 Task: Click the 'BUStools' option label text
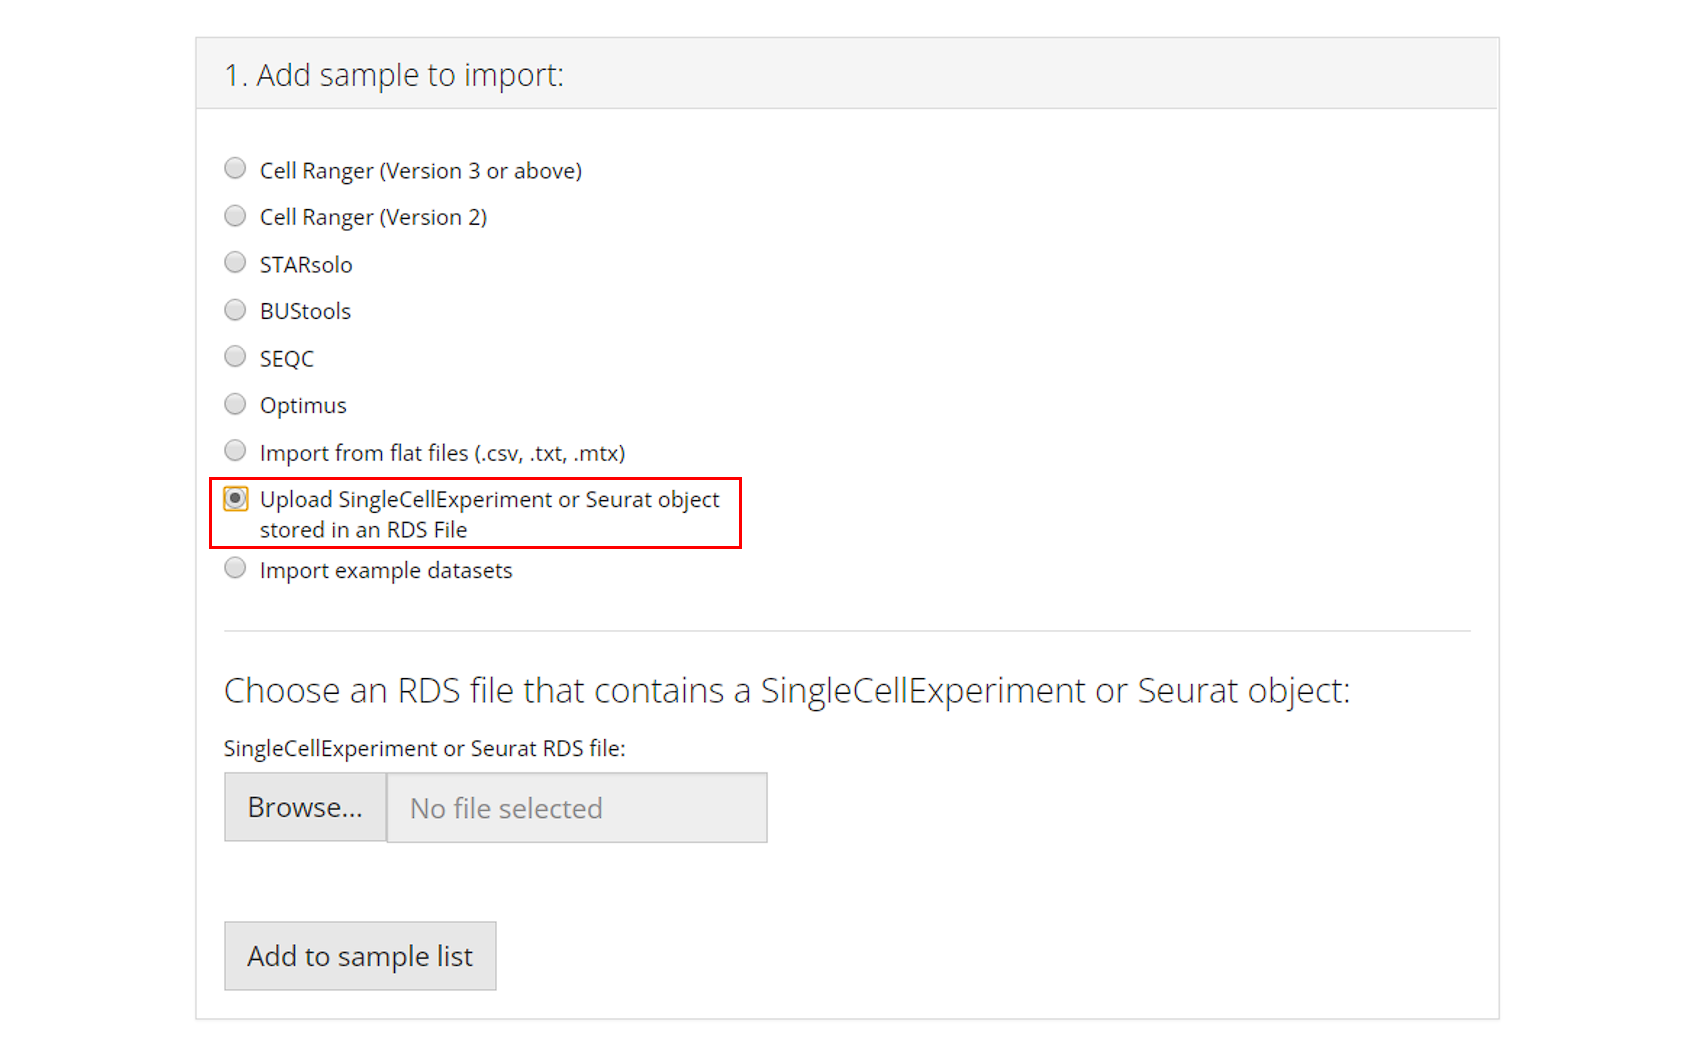pyautogui.click(x=305, y=312)
